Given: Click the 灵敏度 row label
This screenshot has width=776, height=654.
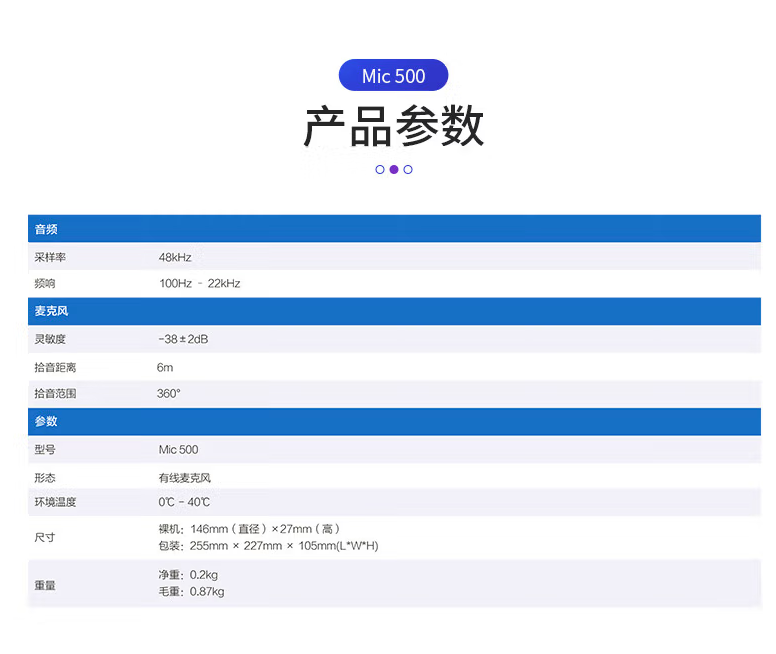Looking at the screenshot, I should click(50, 339).
